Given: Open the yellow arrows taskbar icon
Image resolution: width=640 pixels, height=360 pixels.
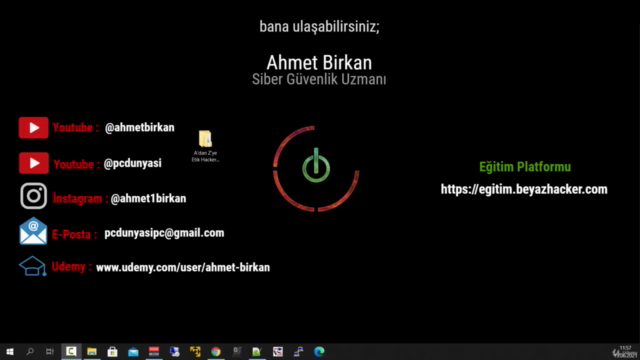Looking at the screenshot, I should 195,351.
